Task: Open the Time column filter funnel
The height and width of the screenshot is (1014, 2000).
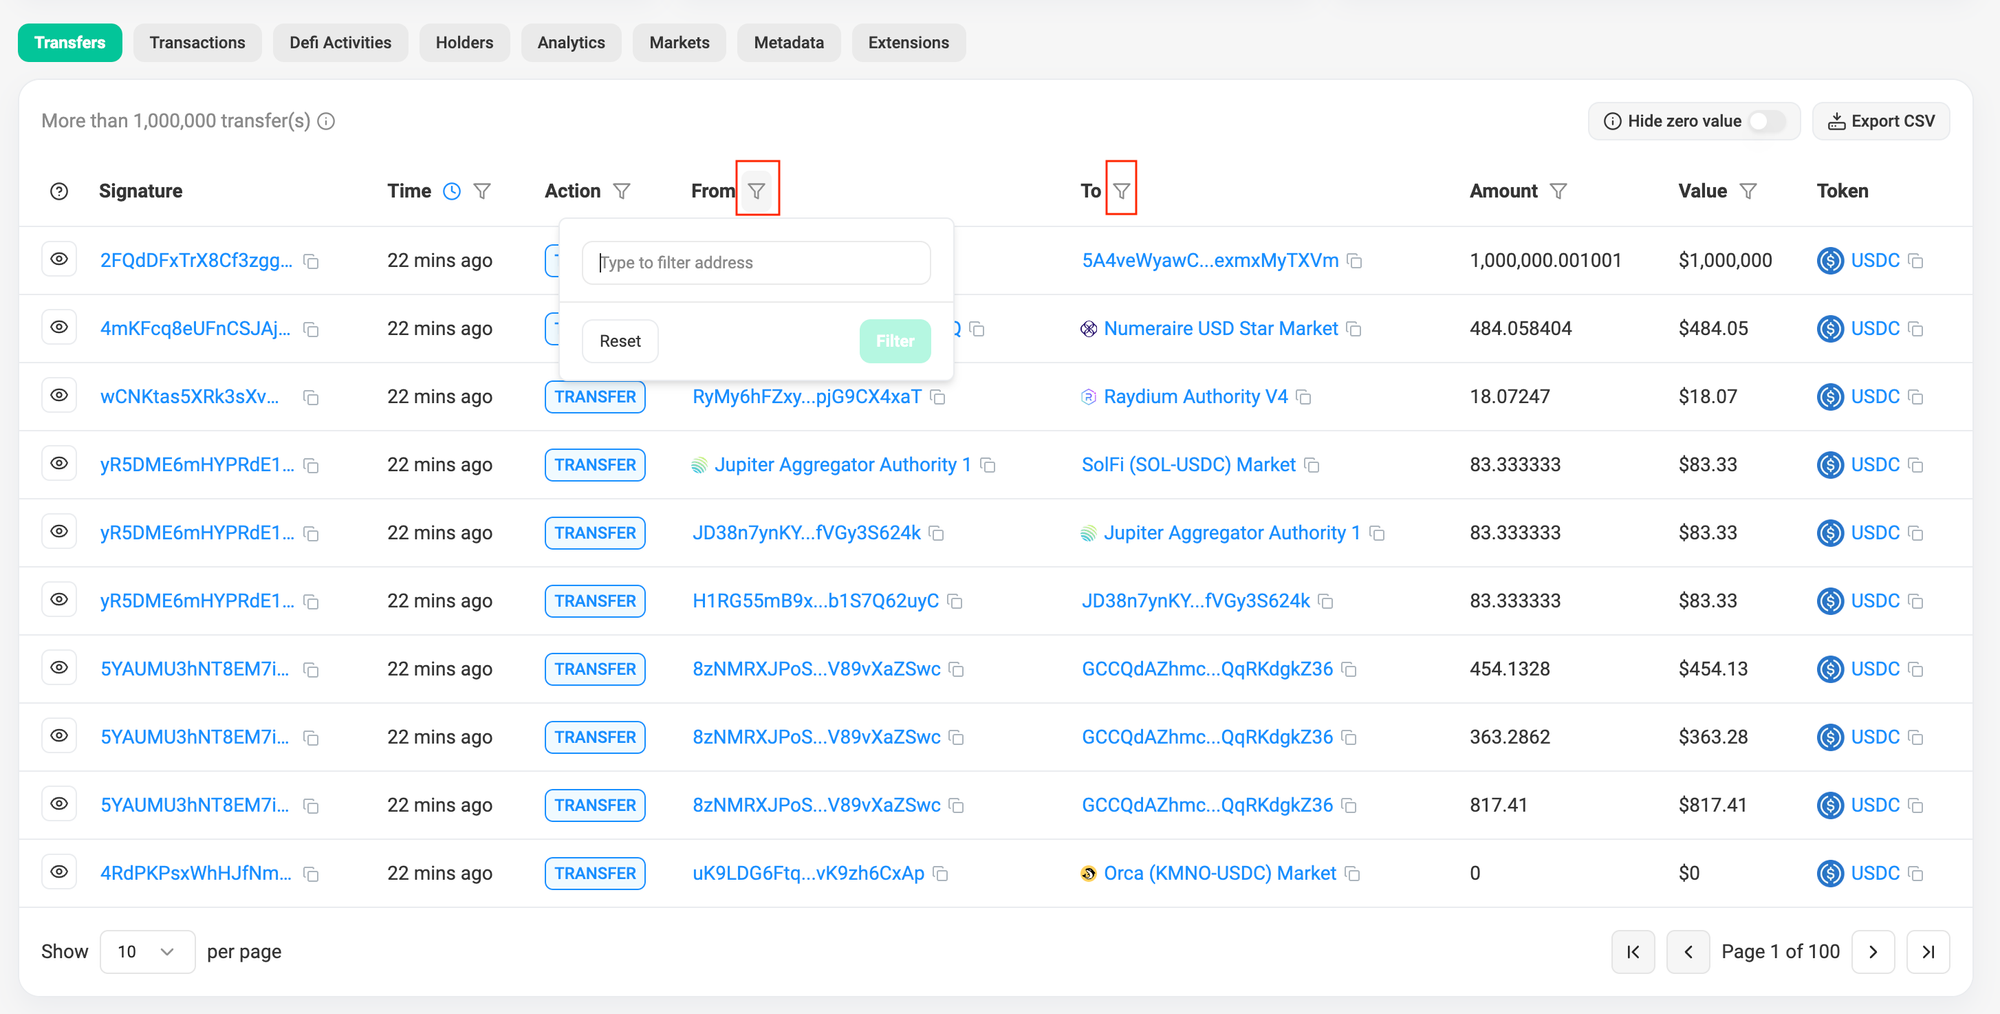Action: [x=482, y=191]
